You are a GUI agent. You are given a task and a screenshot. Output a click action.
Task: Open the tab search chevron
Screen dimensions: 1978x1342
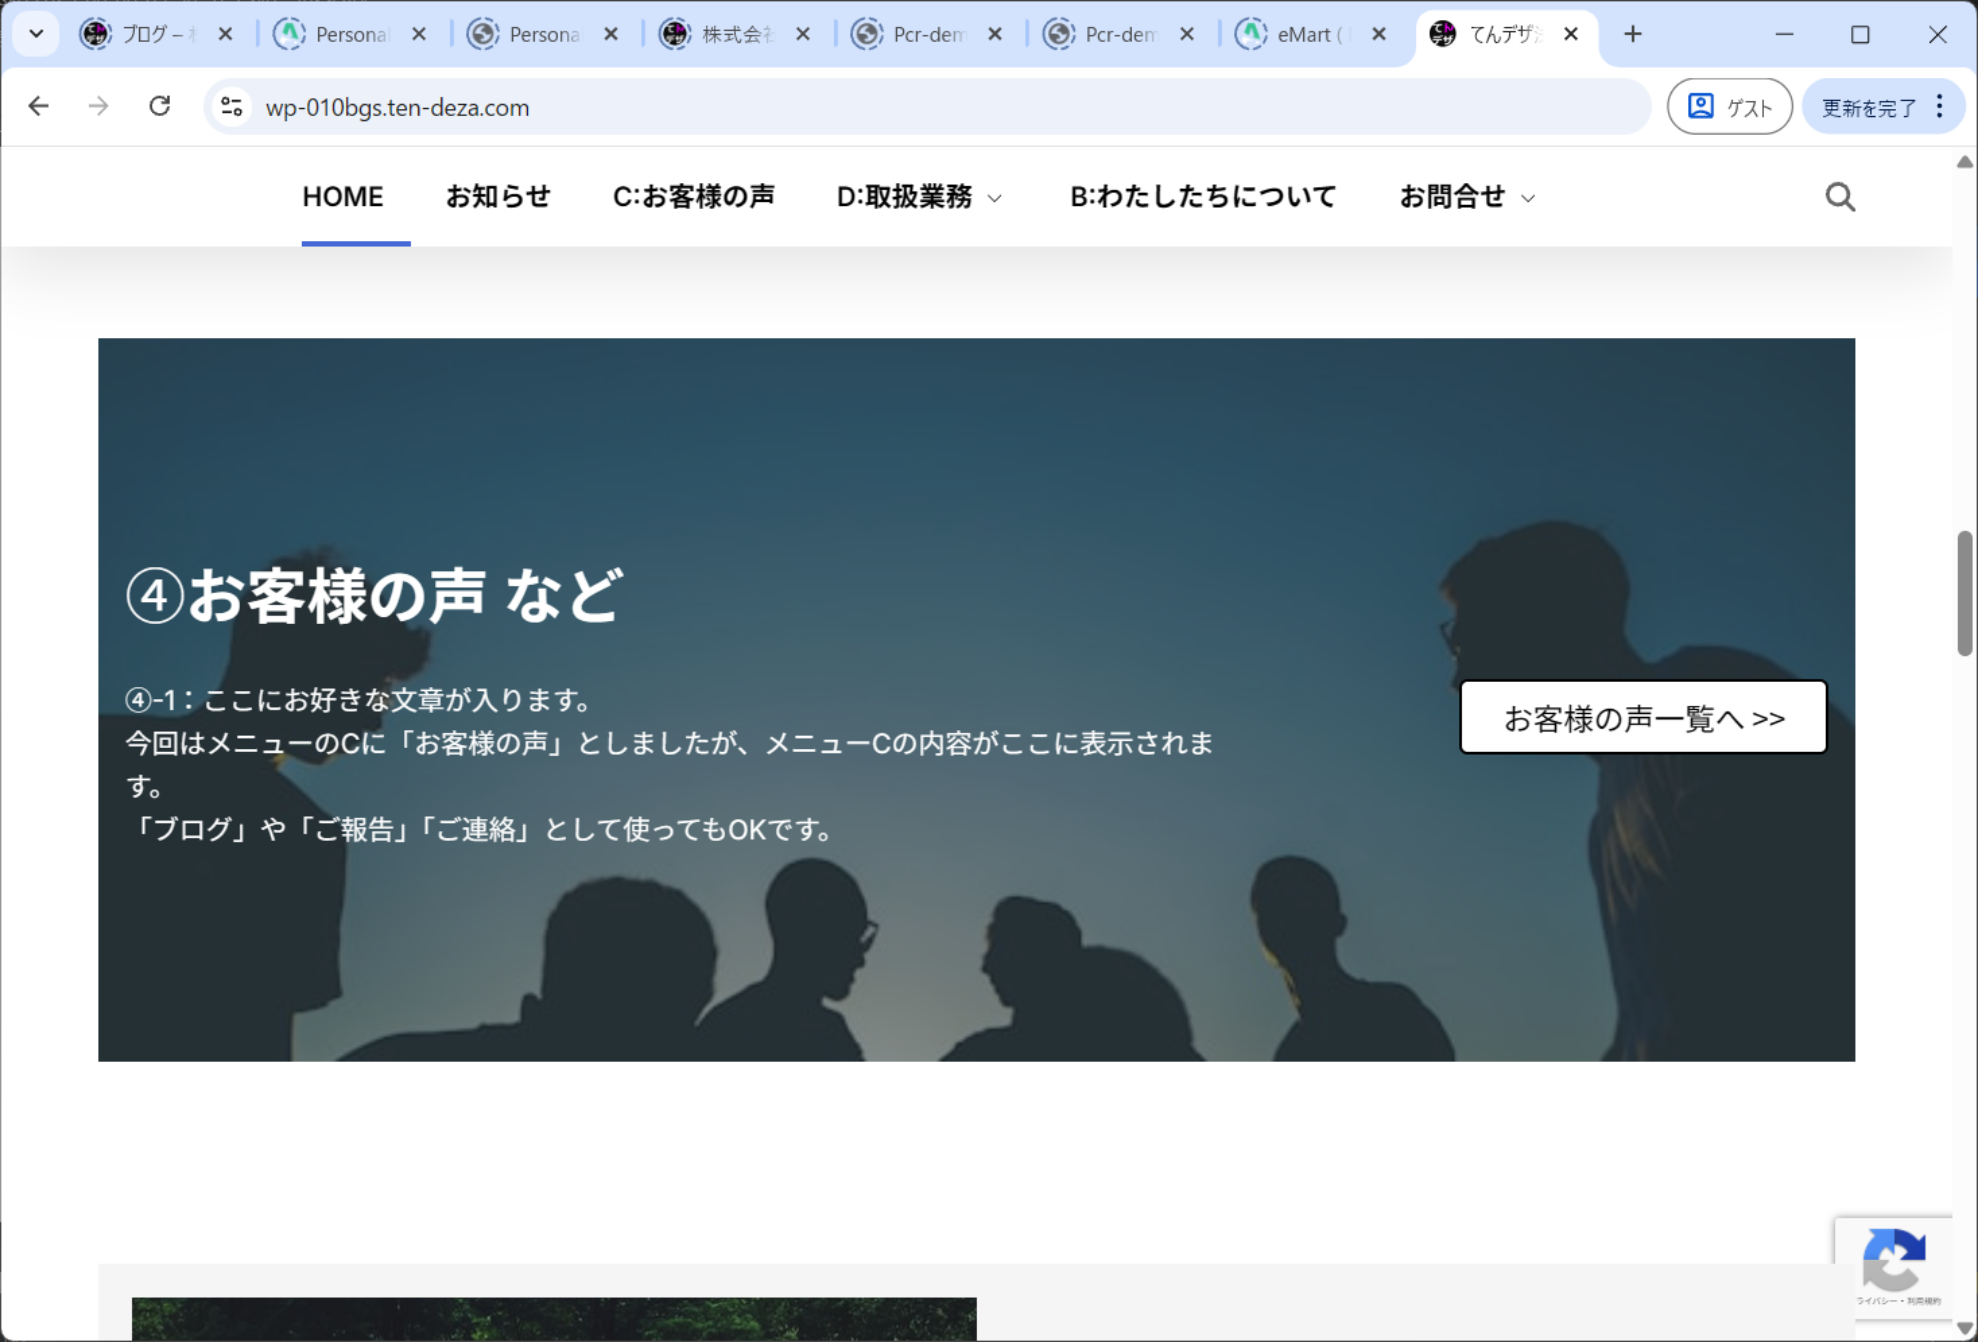coord(36,34)
